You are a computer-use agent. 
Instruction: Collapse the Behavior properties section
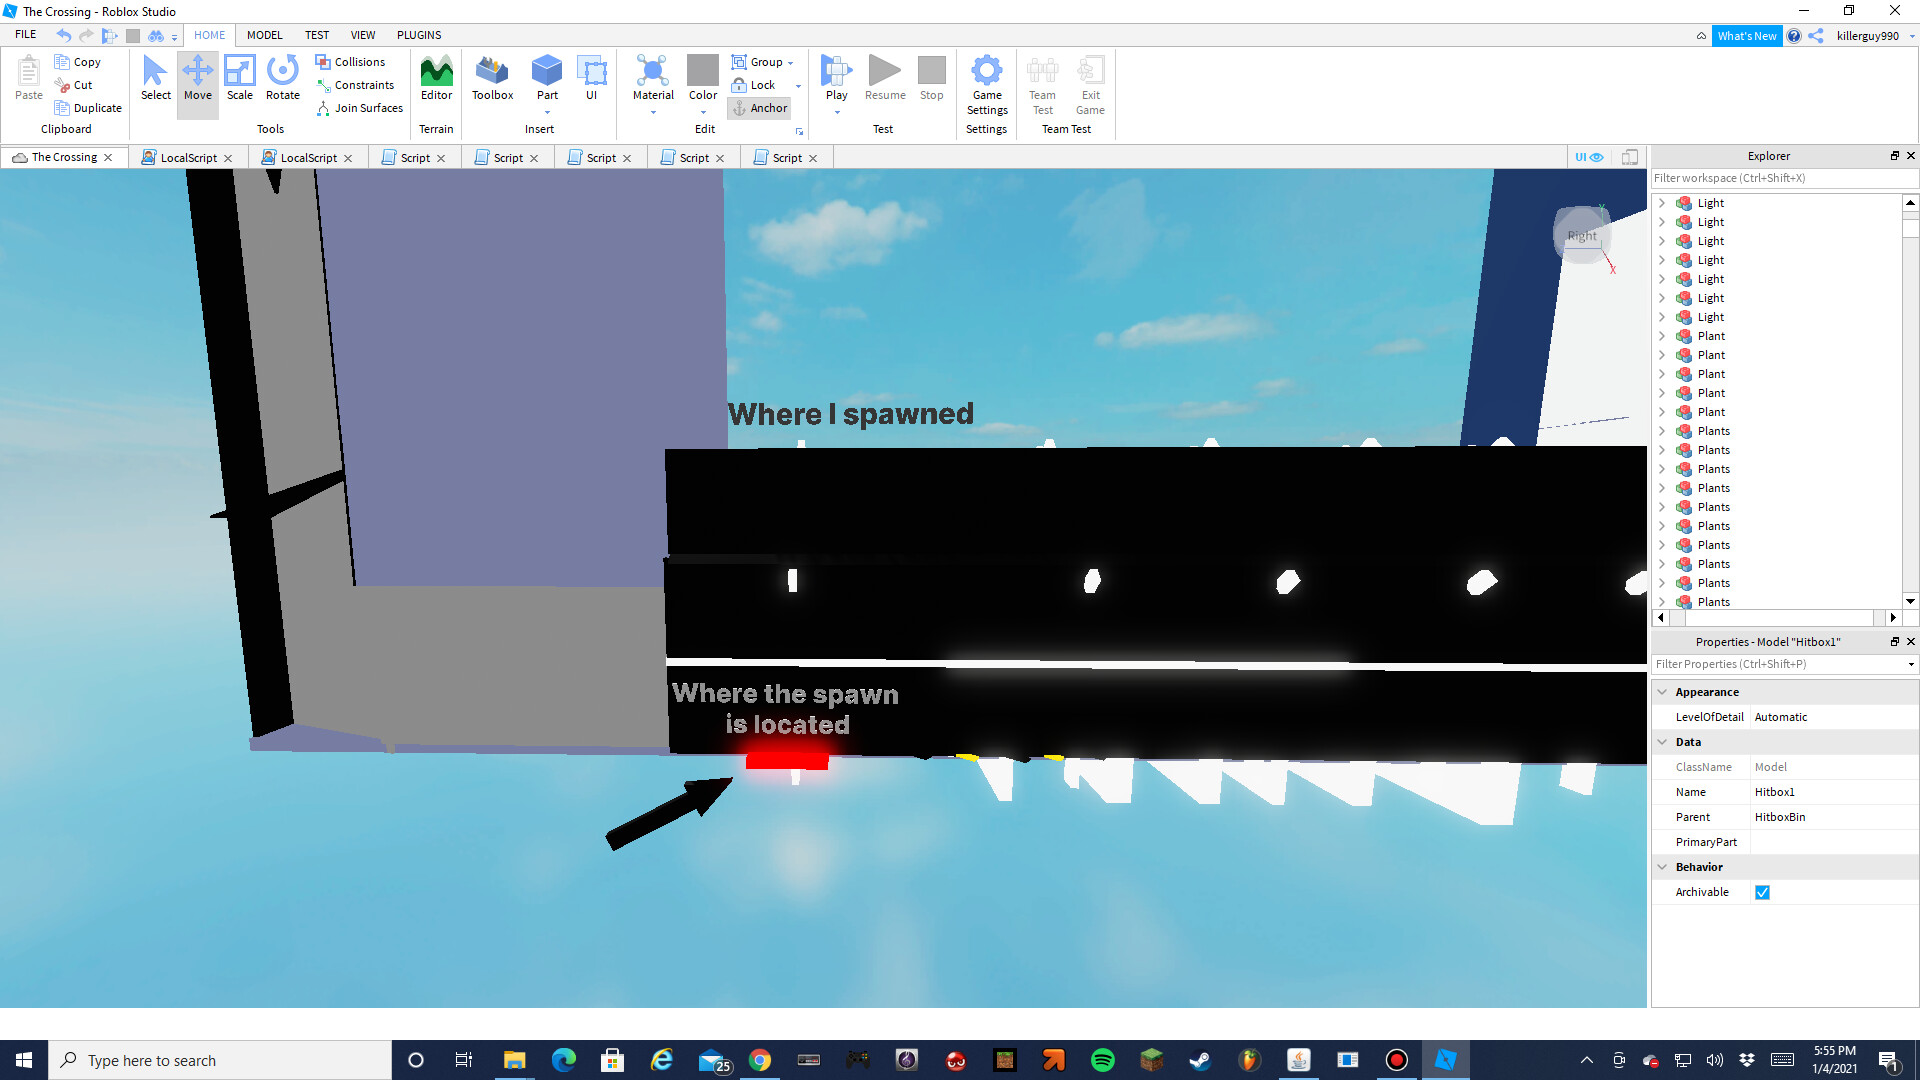click(1662, 867)
